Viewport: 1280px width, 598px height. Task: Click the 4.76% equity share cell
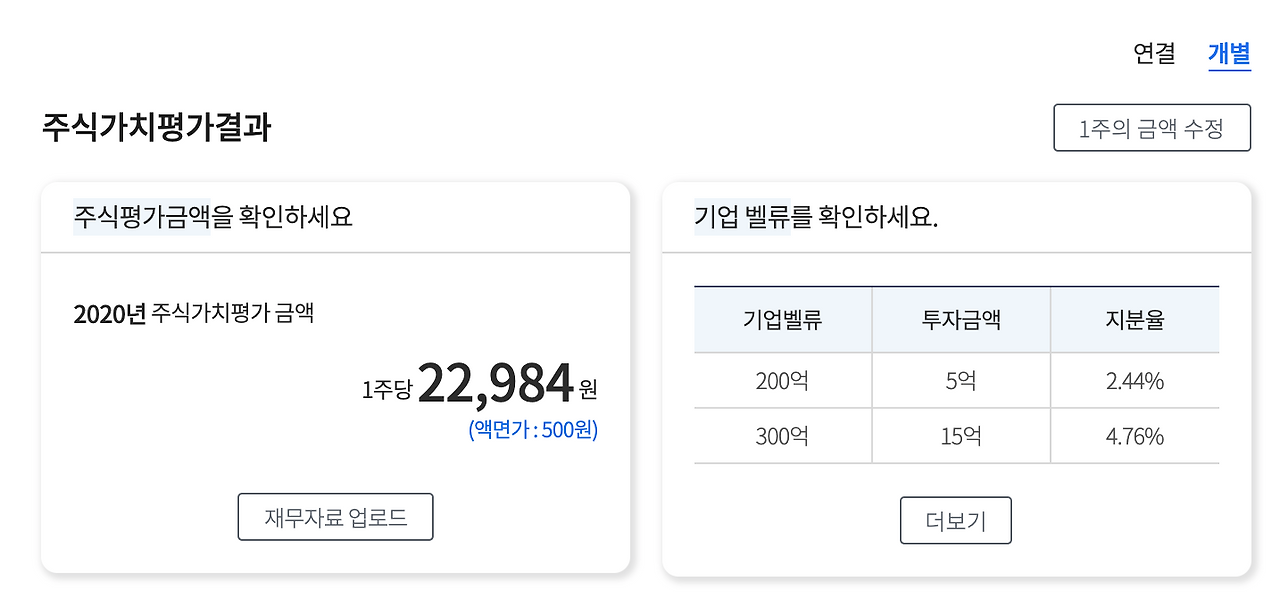coord(1135,435)
